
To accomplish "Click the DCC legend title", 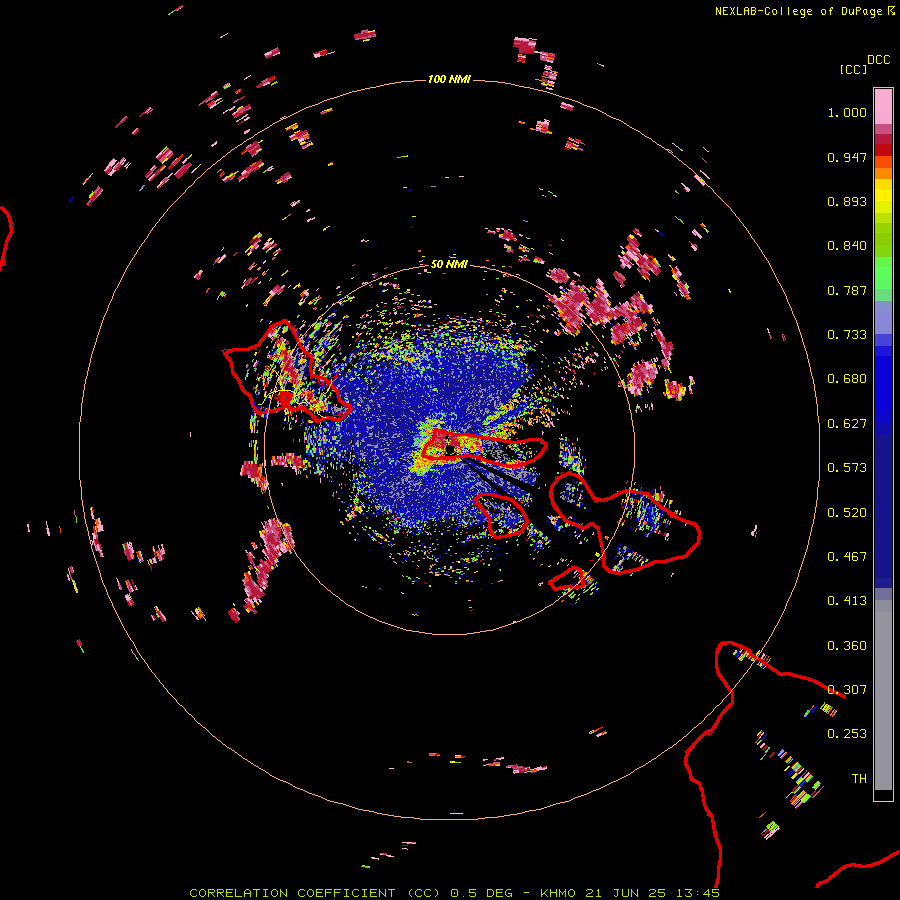I will (x=879, y=60).
